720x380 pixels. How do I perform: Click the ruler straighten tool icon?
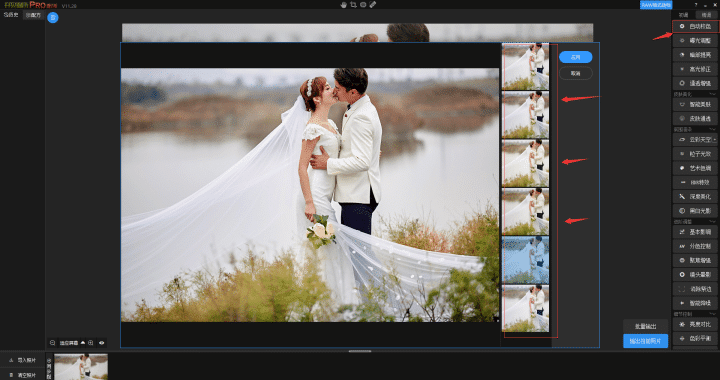coord(372,4)
